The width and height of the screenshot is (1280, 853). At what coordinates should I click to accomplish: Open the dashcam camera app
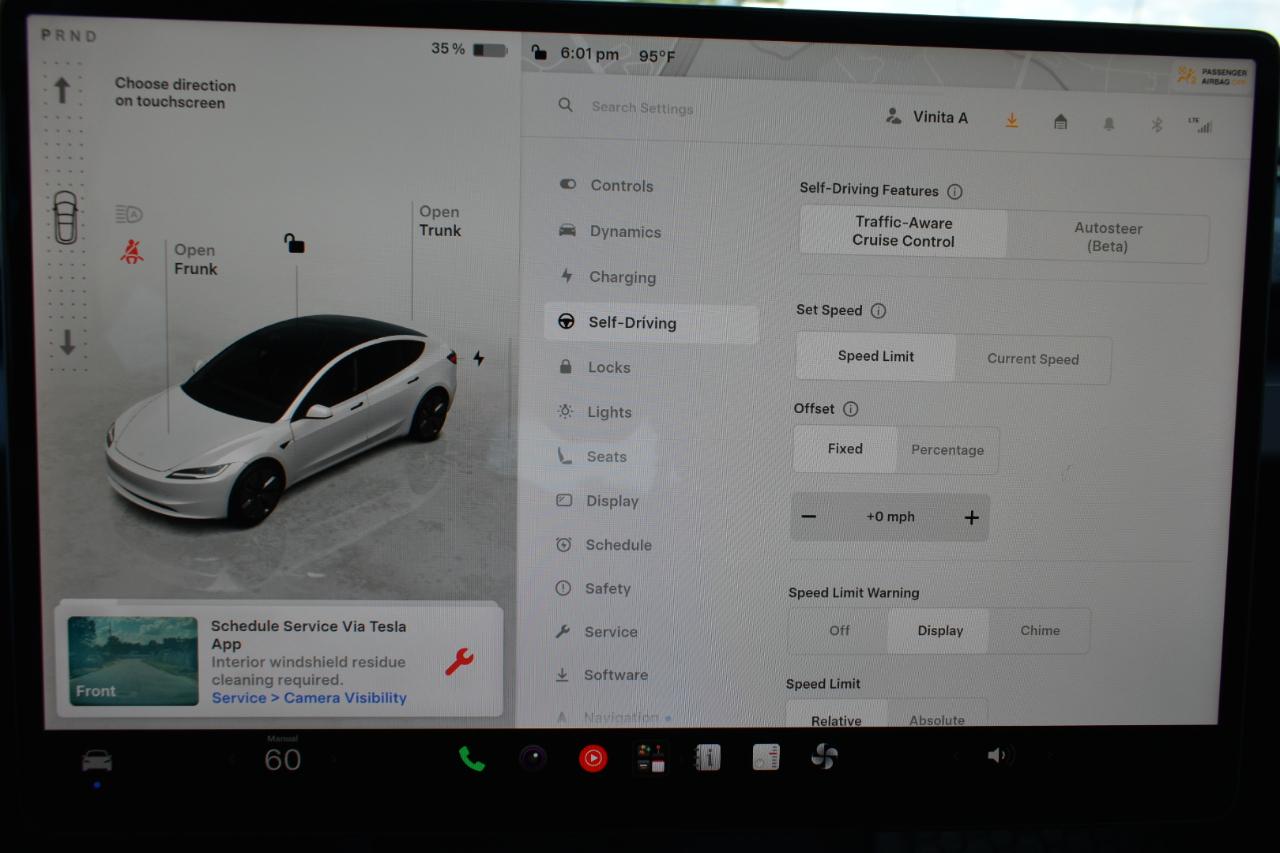click(x=533, y=759)
